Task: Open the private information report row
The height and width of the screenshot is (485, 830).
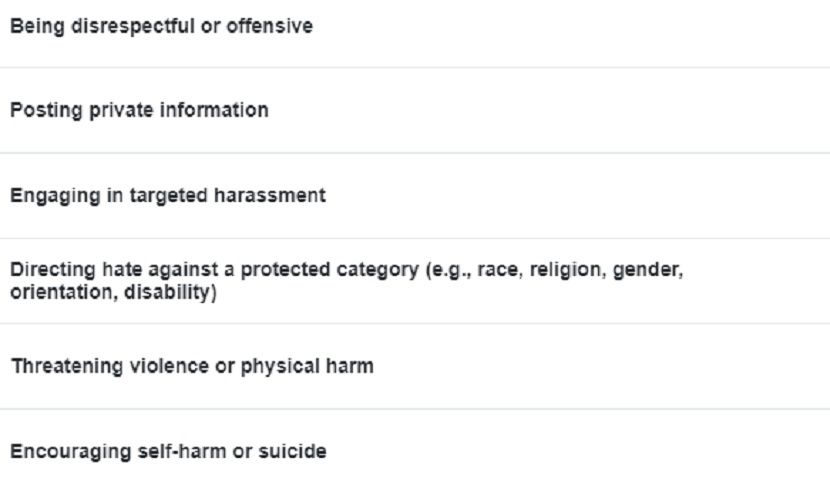Action: [x=415, y=110]
